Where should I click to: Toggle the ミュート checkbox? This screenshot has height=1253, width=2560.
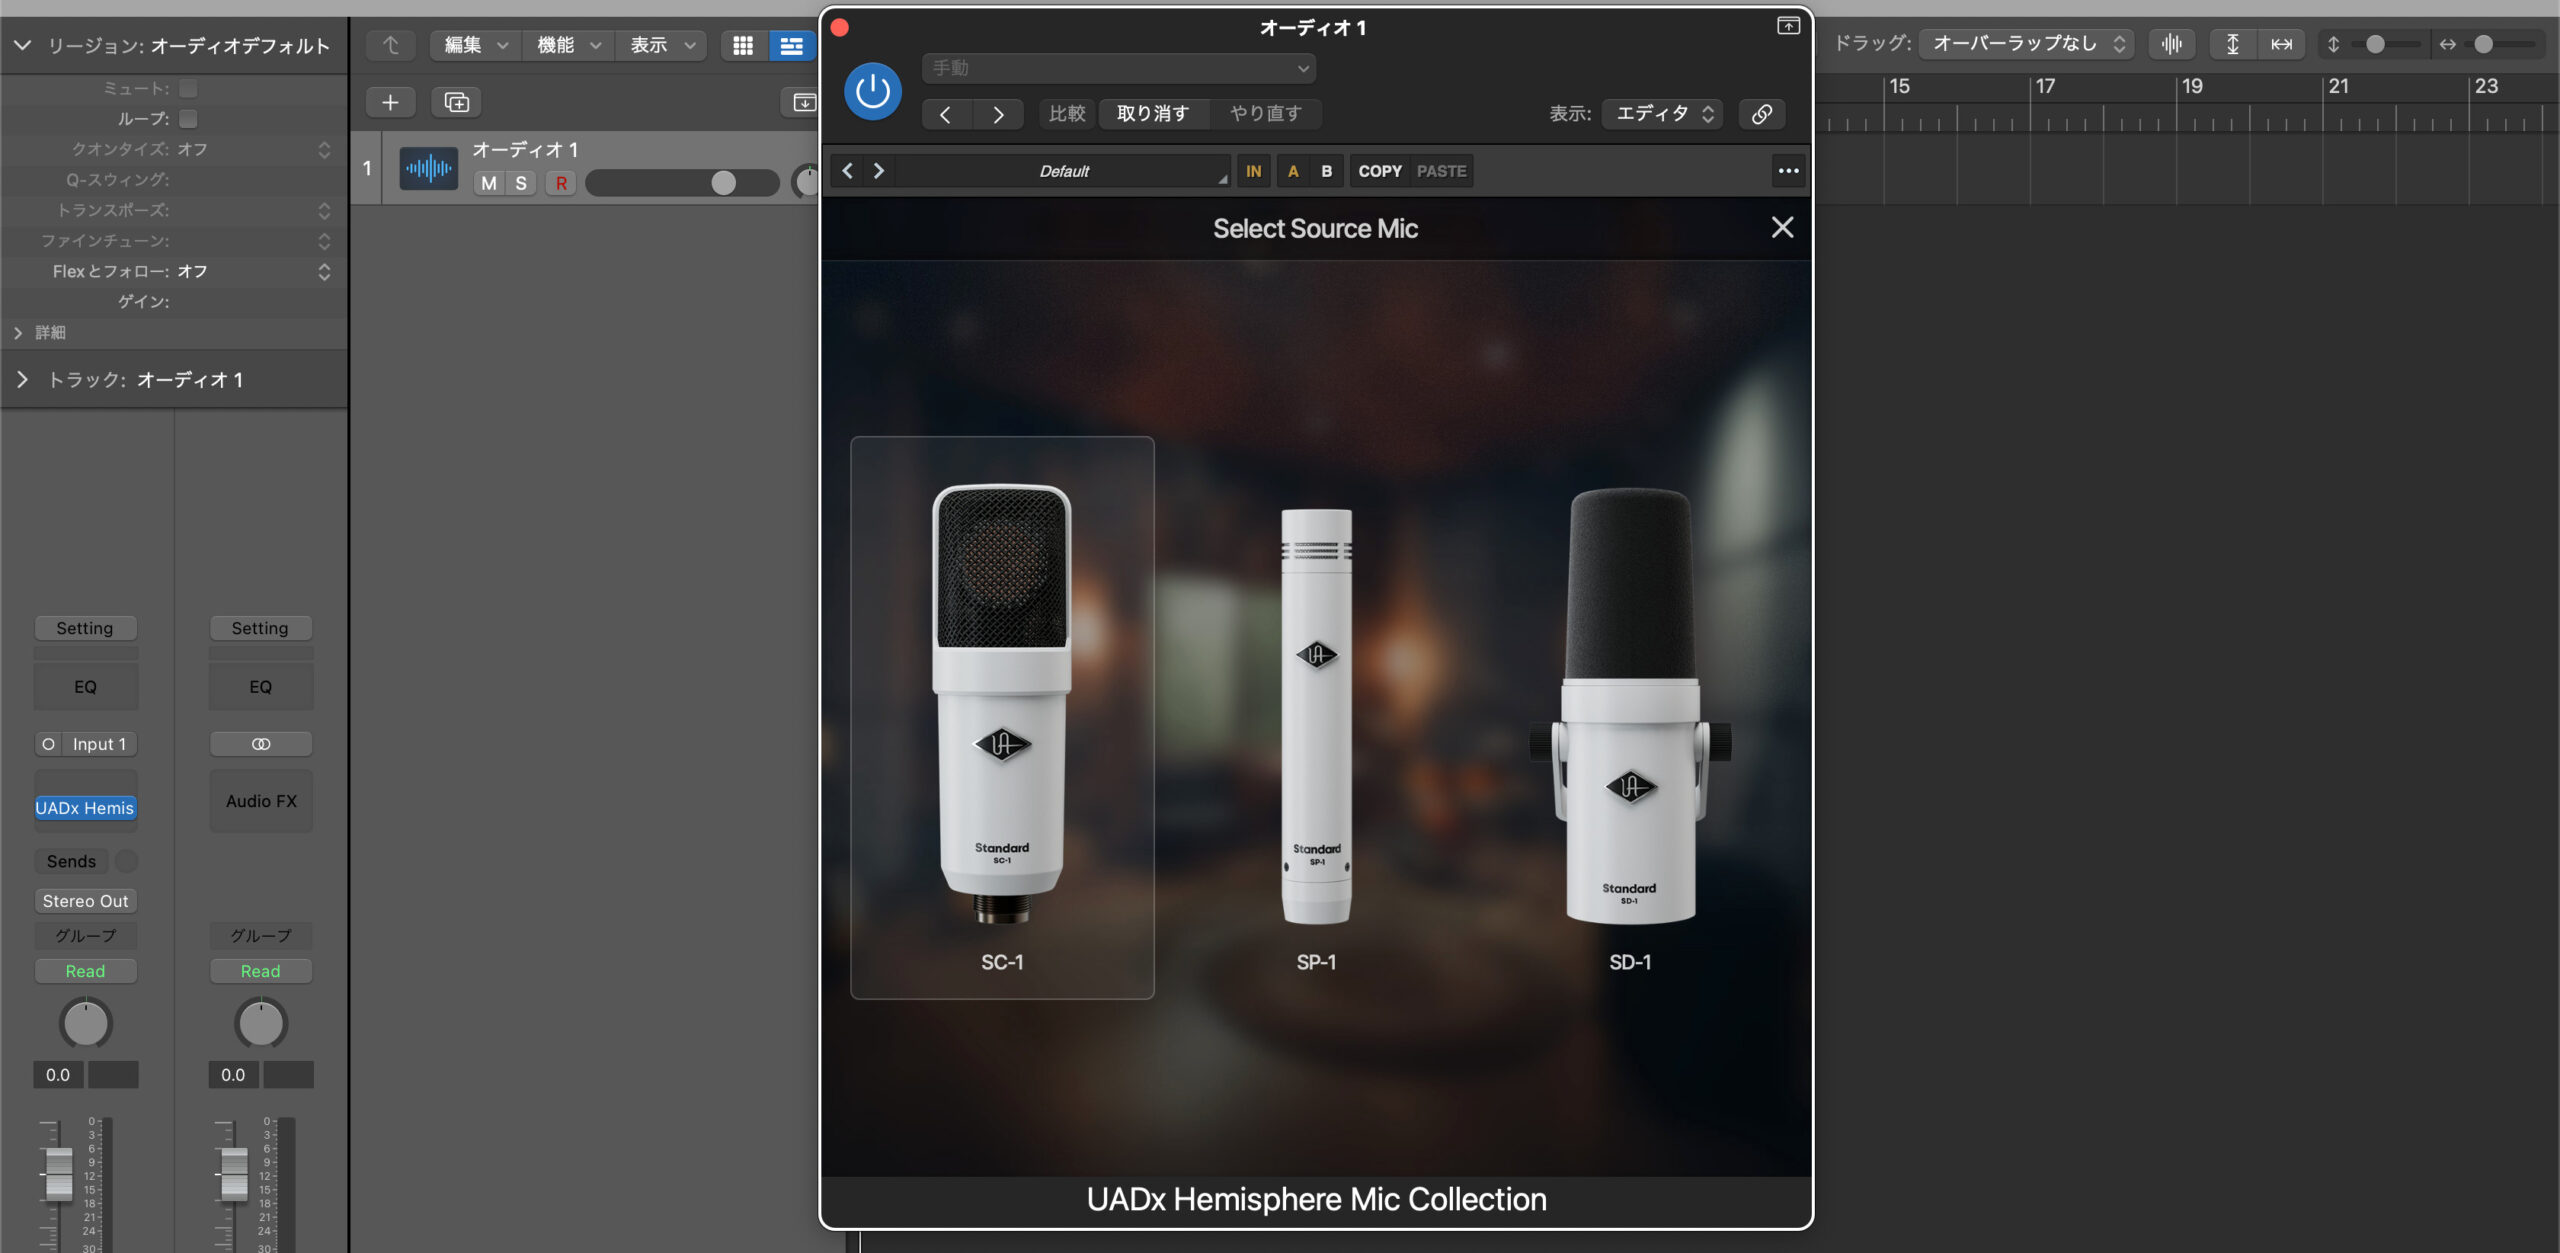point(188,89)
